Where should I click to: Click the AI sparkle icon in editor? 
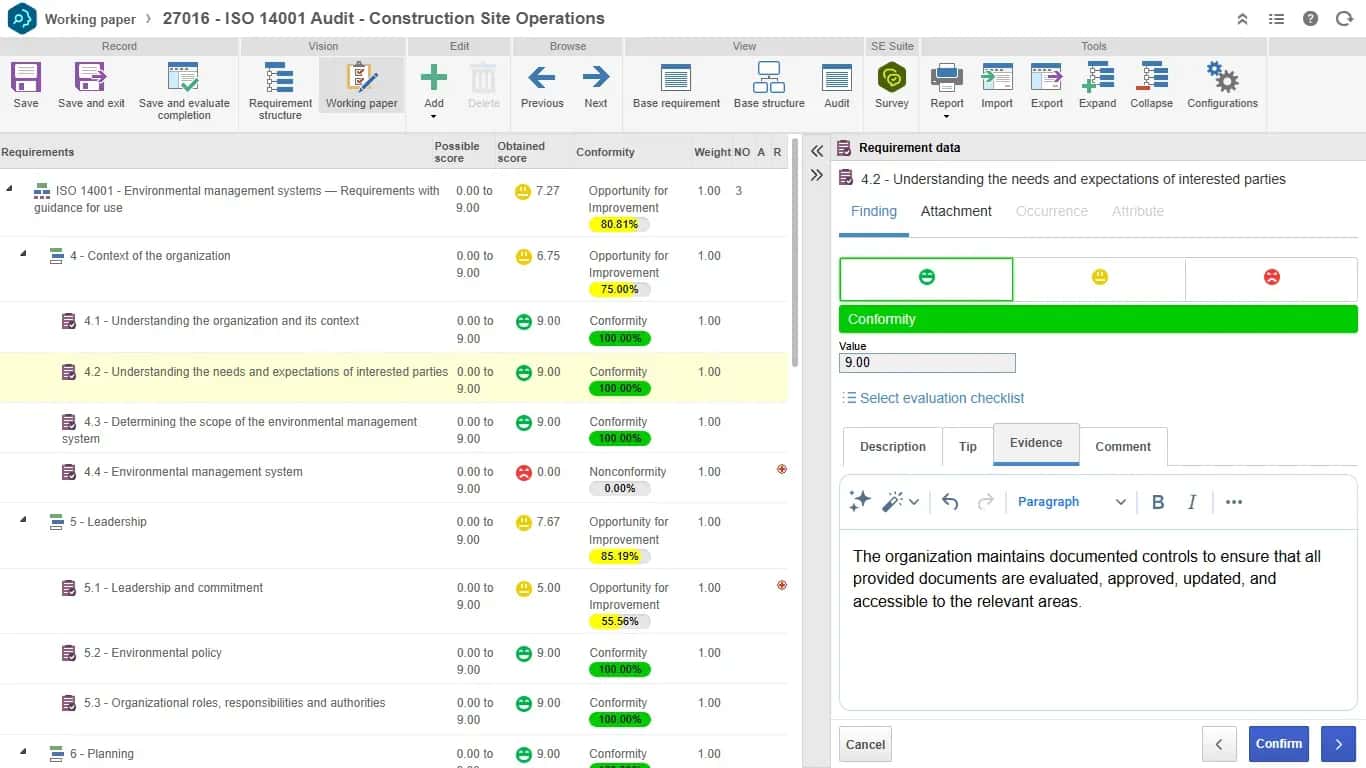(860, 502)
